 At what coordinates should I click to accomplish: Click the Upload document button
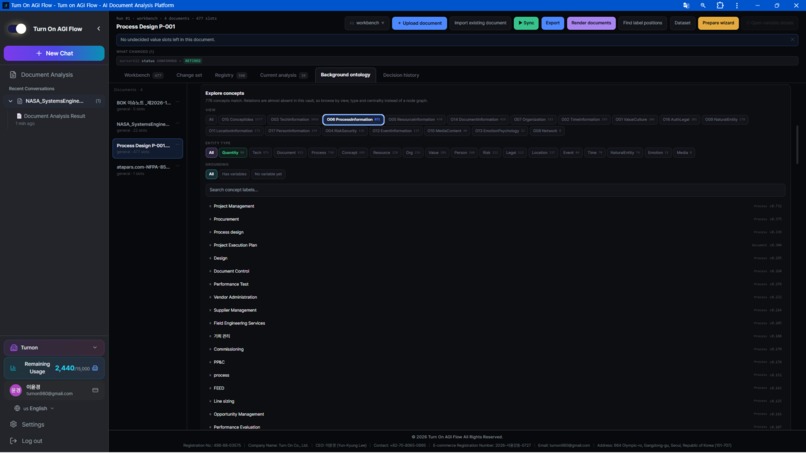click(x=419, y=23)
